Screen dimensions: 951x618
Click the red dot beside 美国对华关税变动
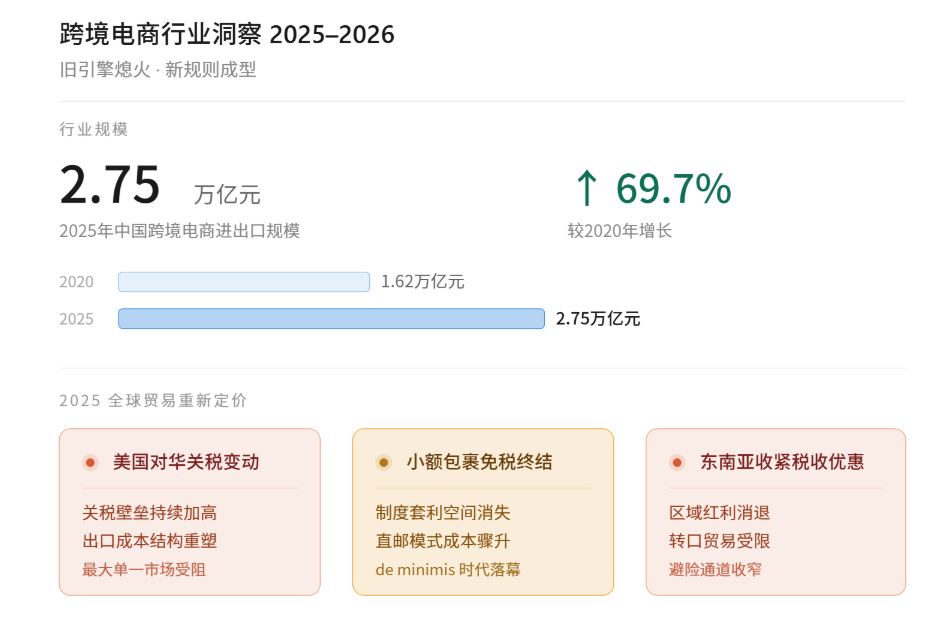(x=90, y=463)
